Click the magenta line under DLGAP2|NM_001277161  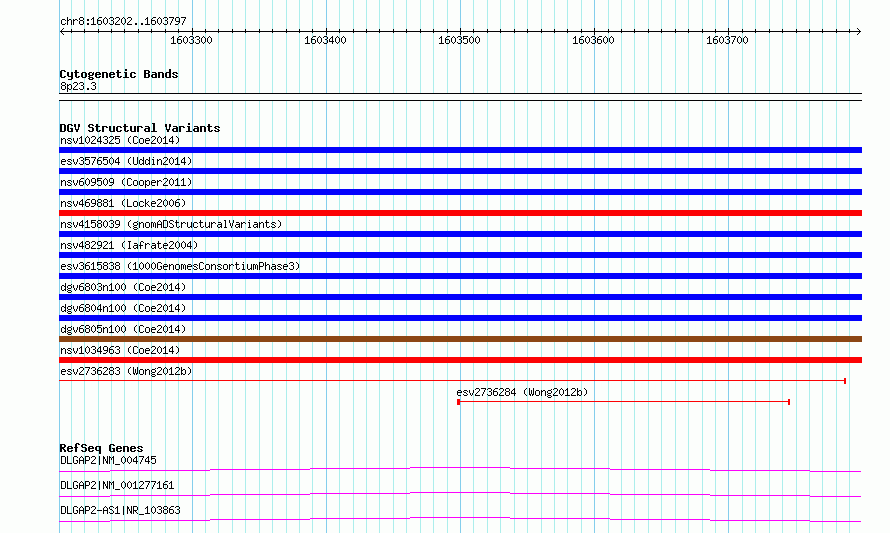[x=460, y=494]
